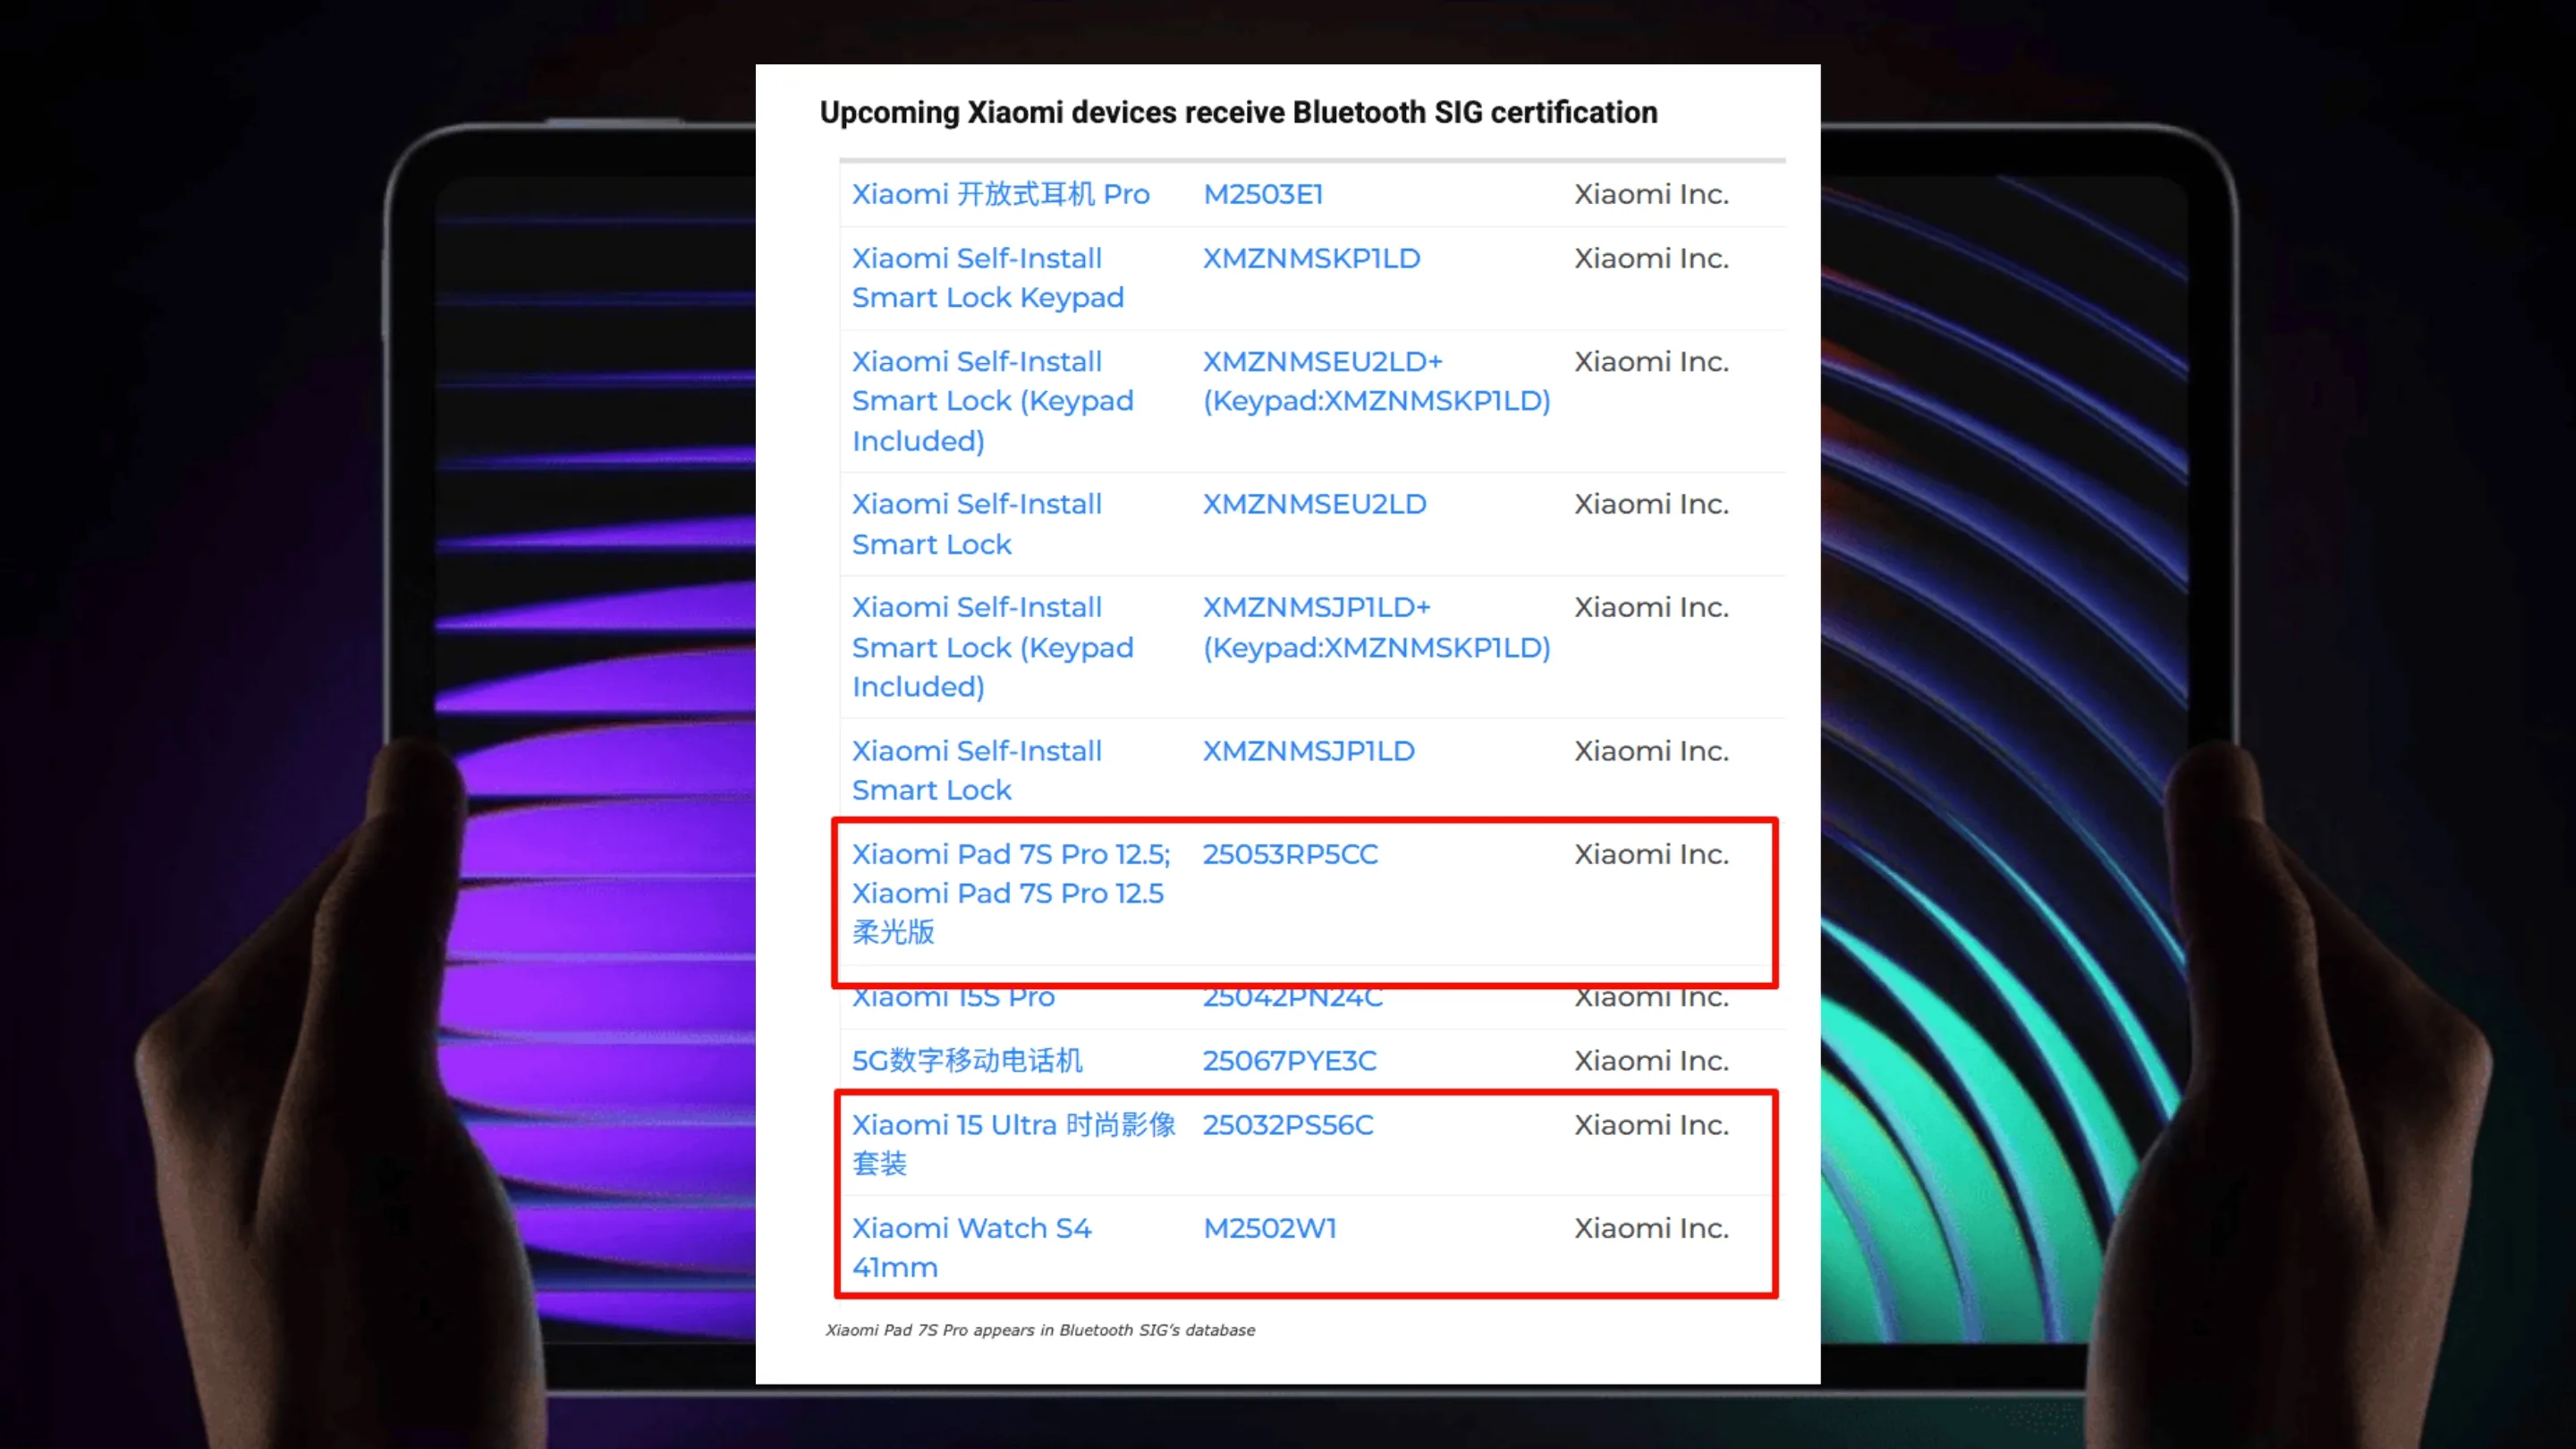Viewport: 2576px width, 1449px height.
Task: Open the Xiaomi 开放式耳机 Pro link
Action: tap(1000, 194)
